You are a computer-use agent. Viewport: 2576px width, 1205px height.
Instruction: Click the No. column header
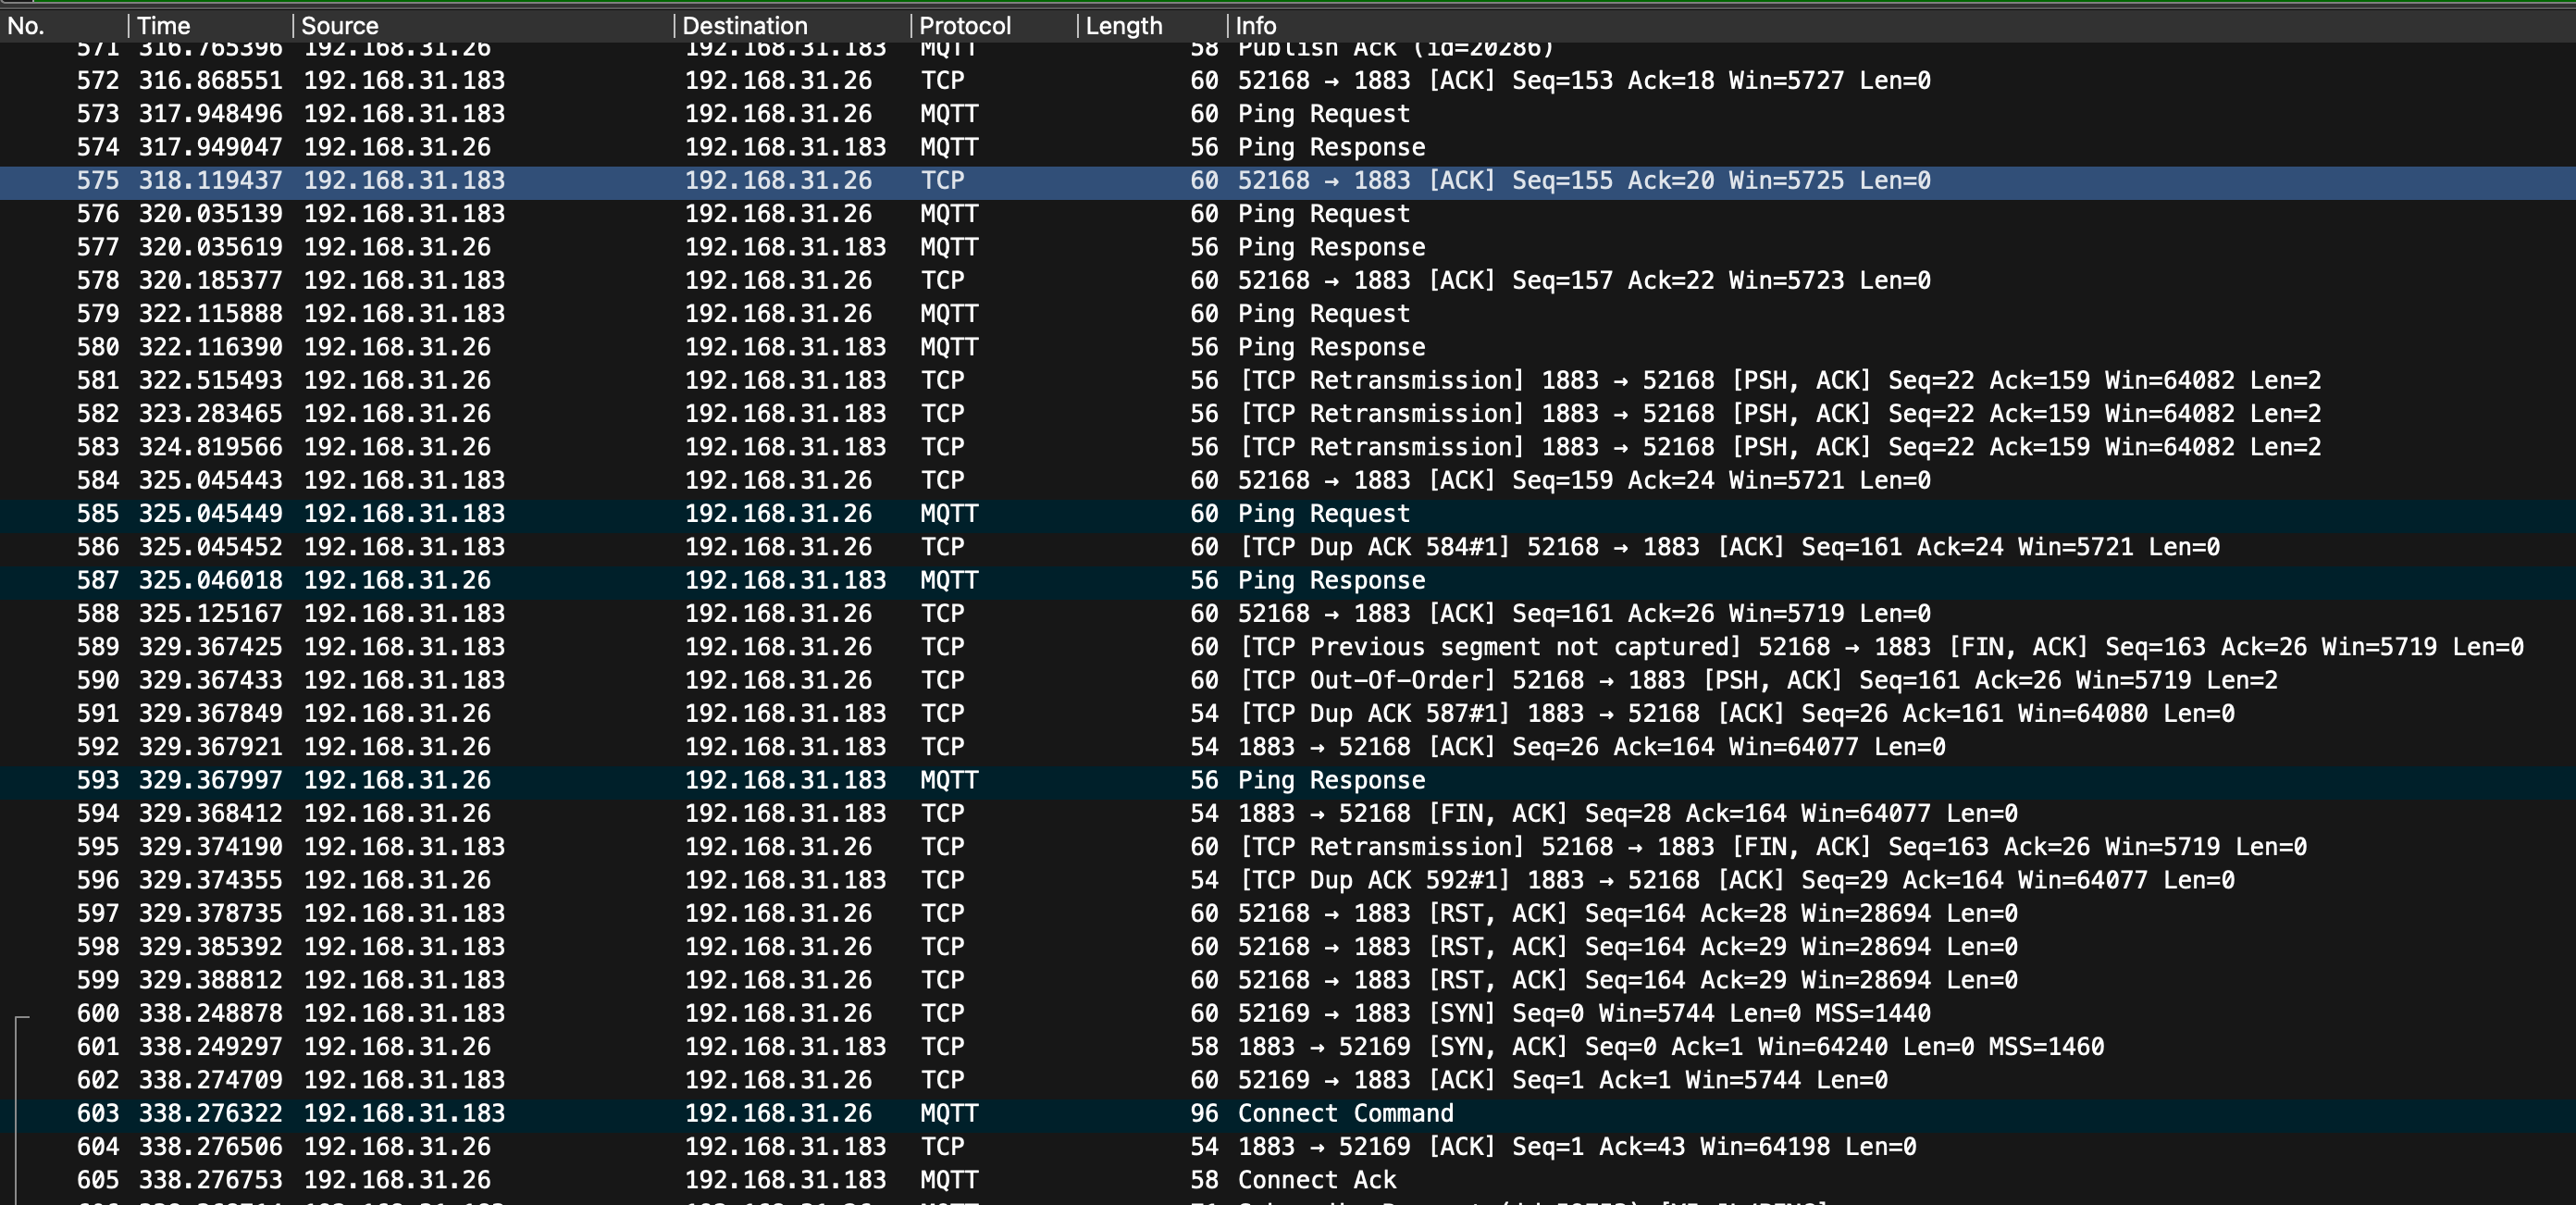(x=30, y=25)
